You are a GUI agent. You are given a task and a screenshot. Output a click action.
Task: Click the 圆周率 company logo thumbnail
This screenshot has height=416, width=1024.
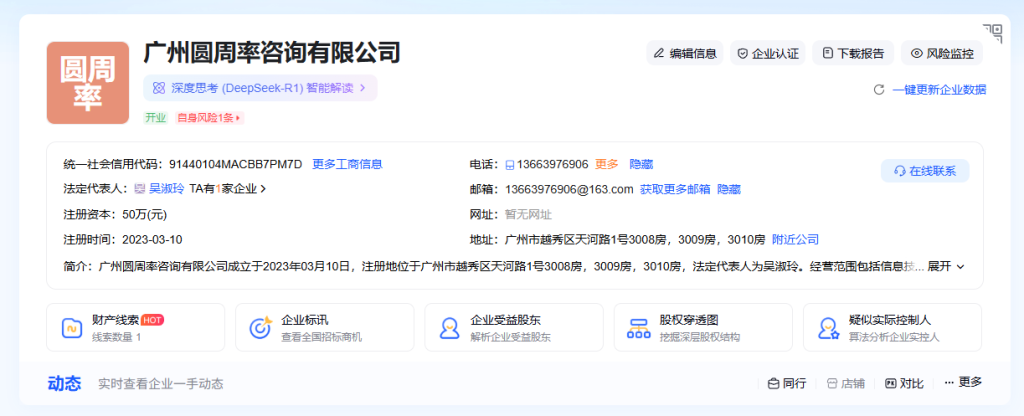click(x=88, y=83)
